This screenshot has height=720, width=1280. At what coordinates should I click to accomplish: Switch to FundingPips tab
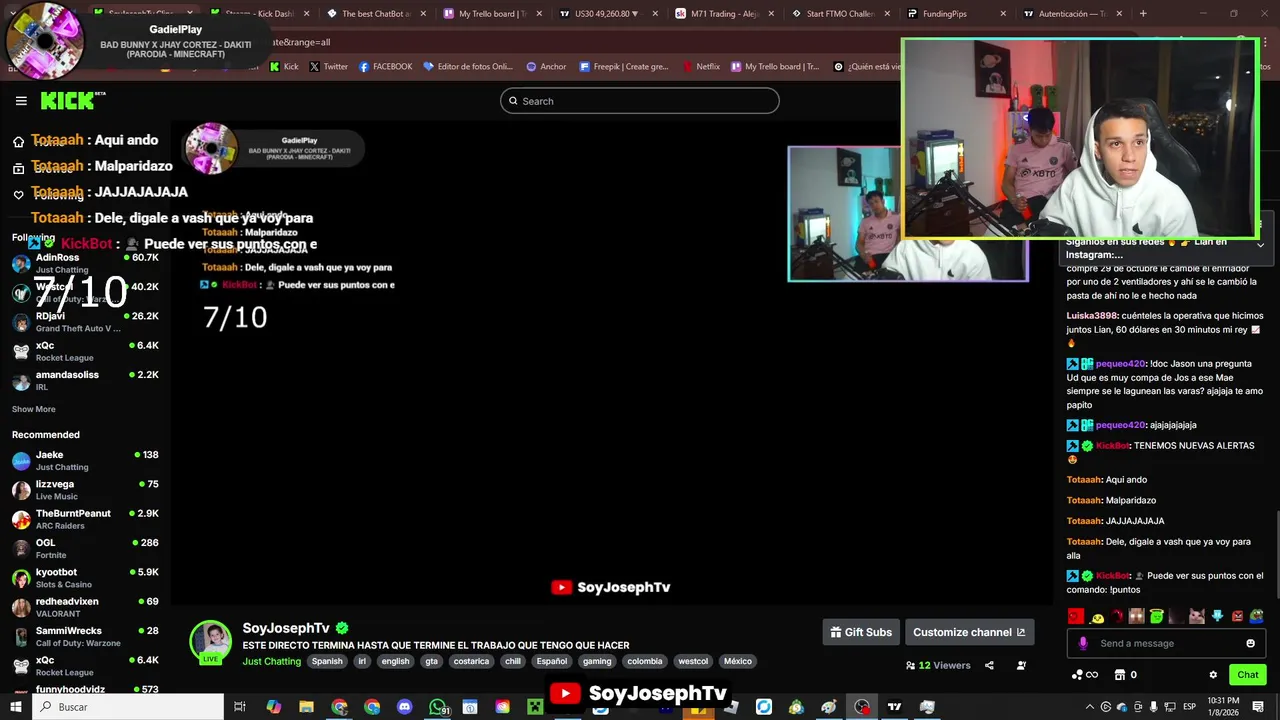tap(955, 14)
